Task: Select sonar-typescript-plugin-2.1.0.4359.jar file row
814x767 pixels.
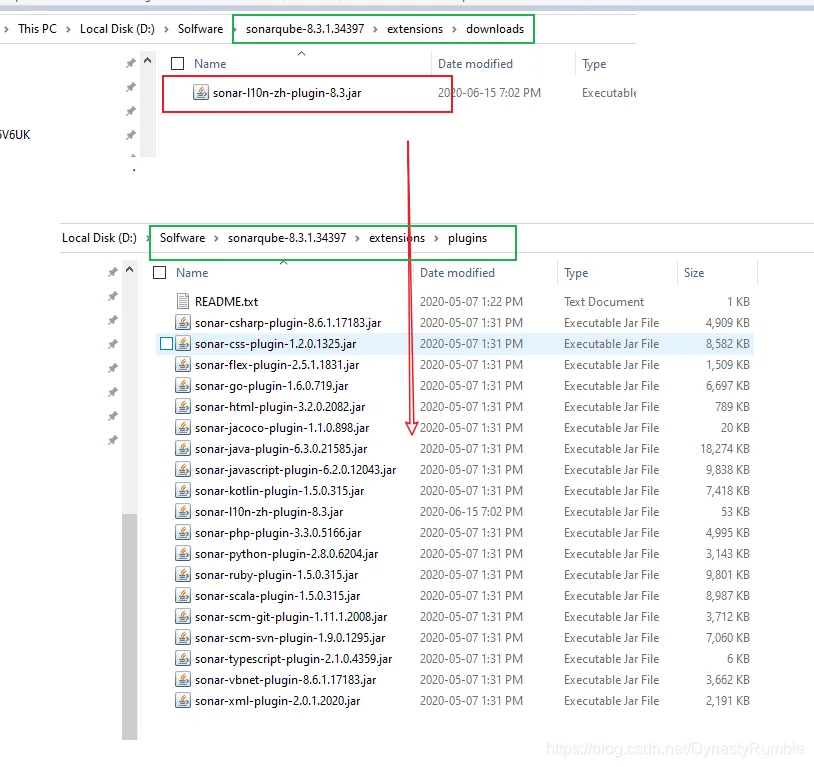Action: coord(455,658)
